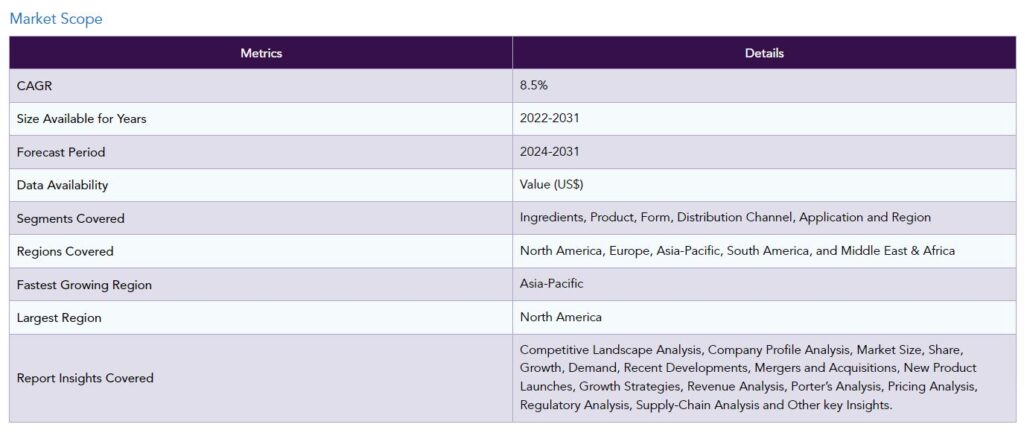Click the 2022-2031 value cell
Screen dimensions: 1024x433
coord(764,119)
